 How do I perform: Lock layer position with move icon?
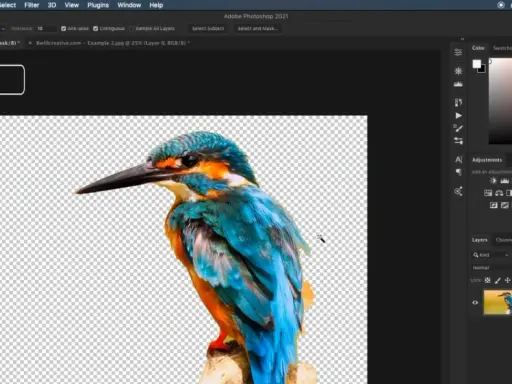(x=507, y=280)
